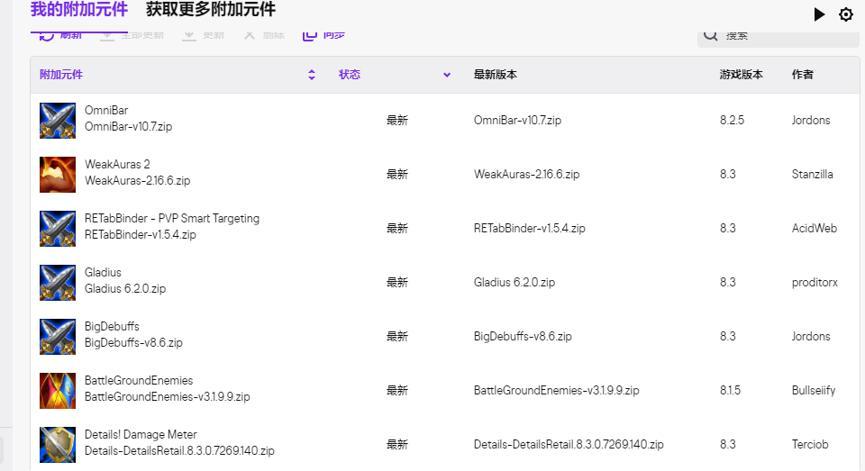
Task: Click WeakAuras-2.16.6.zip in latest version column
Action: point(526,174)
